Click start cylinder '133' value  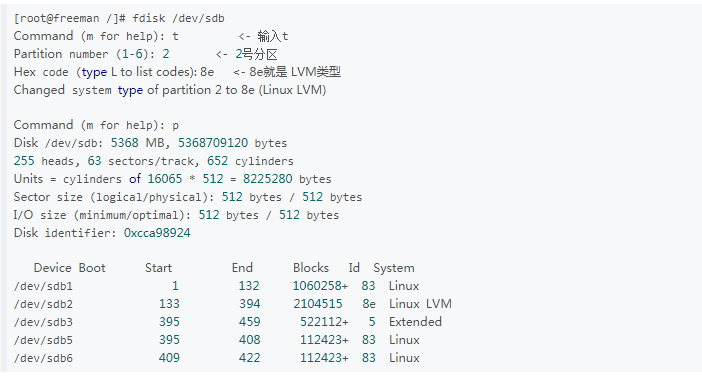169,303
